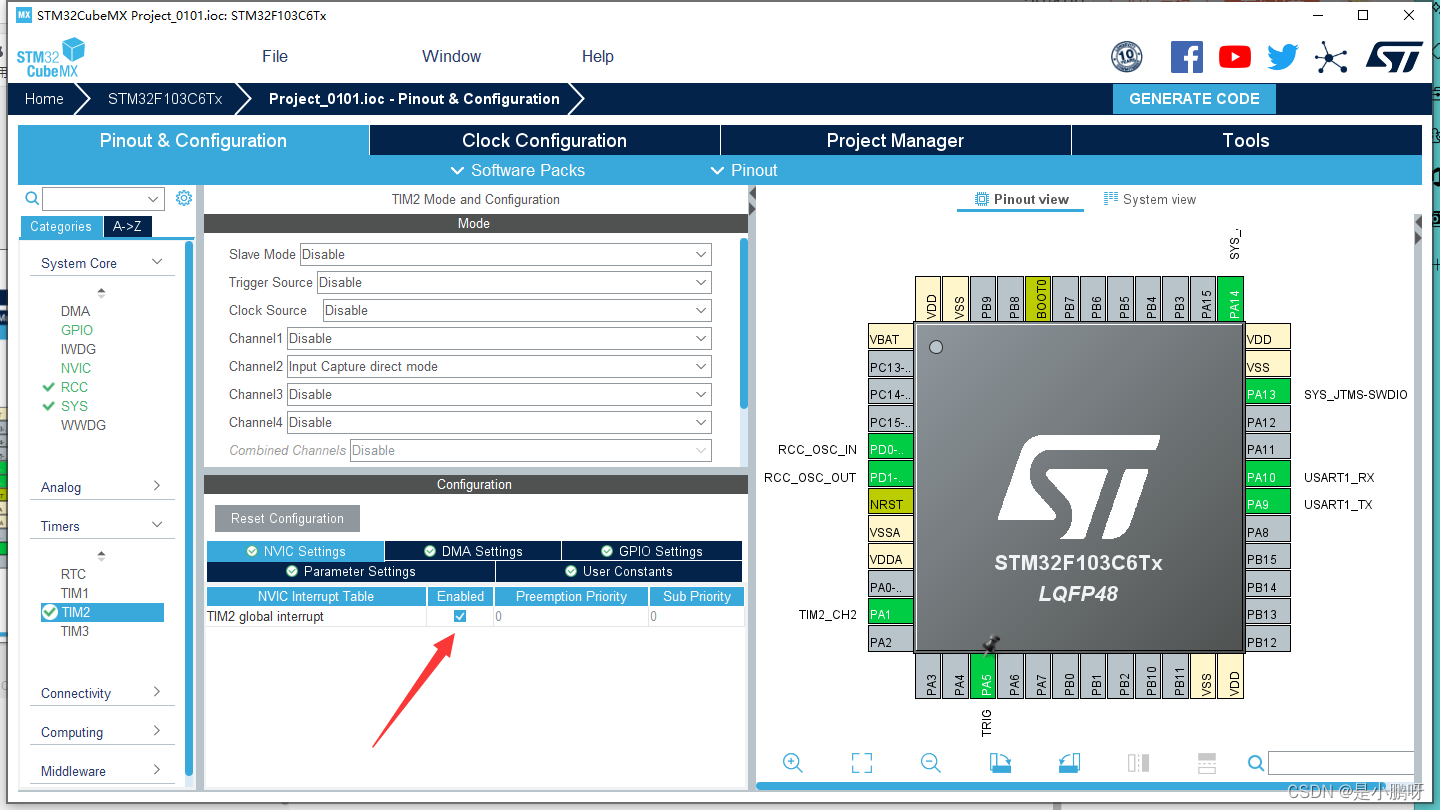
Task: Open the User Constants tab
Action: [x=619, y=571]
